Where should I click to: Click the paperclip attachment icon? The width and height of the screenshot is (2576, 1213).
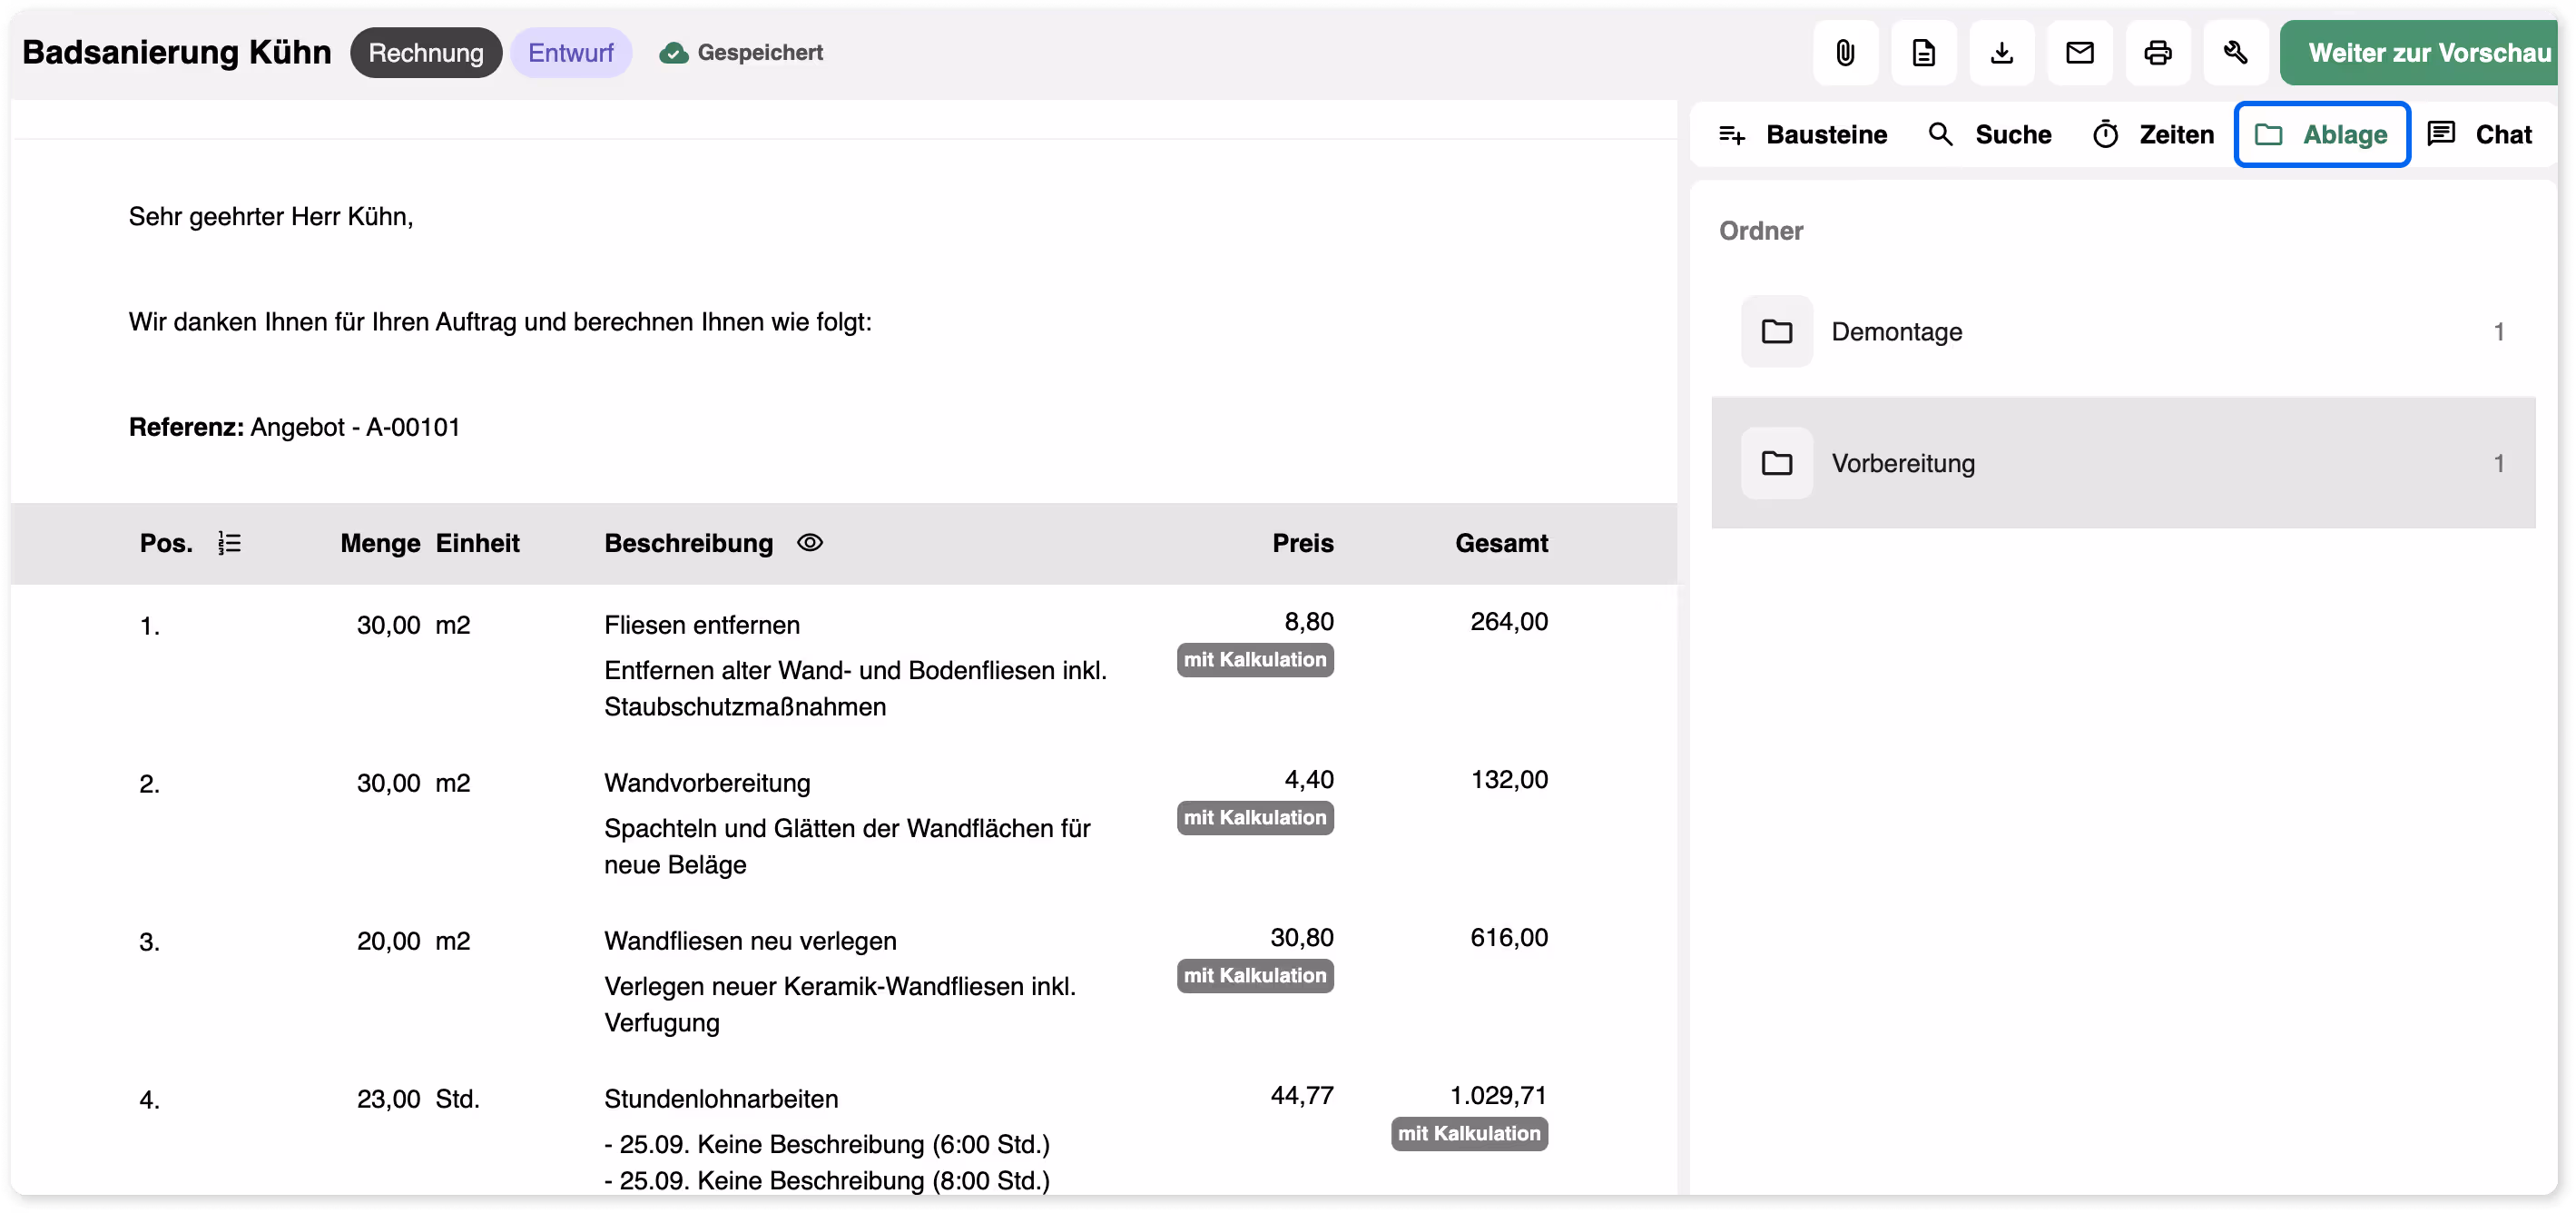pyautogui.click(x=1845, y=53)
